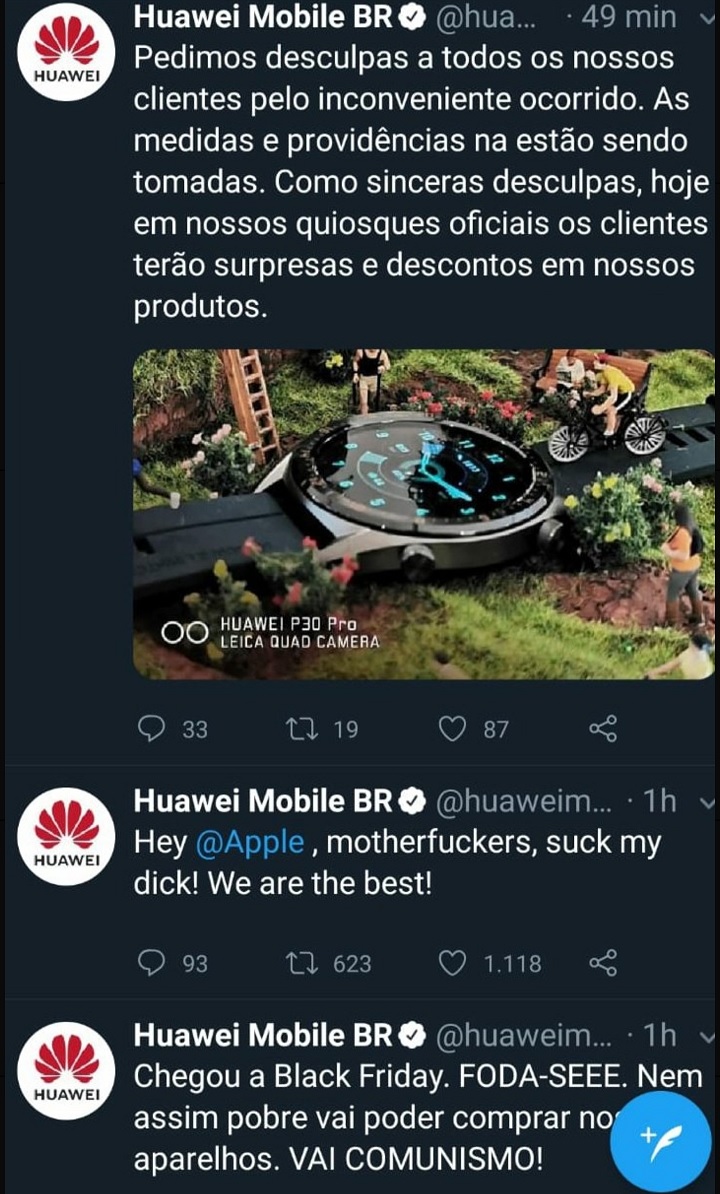Like the tweet with 1.118 likes
720x1194 pixels.
click(x=453, y=964)
